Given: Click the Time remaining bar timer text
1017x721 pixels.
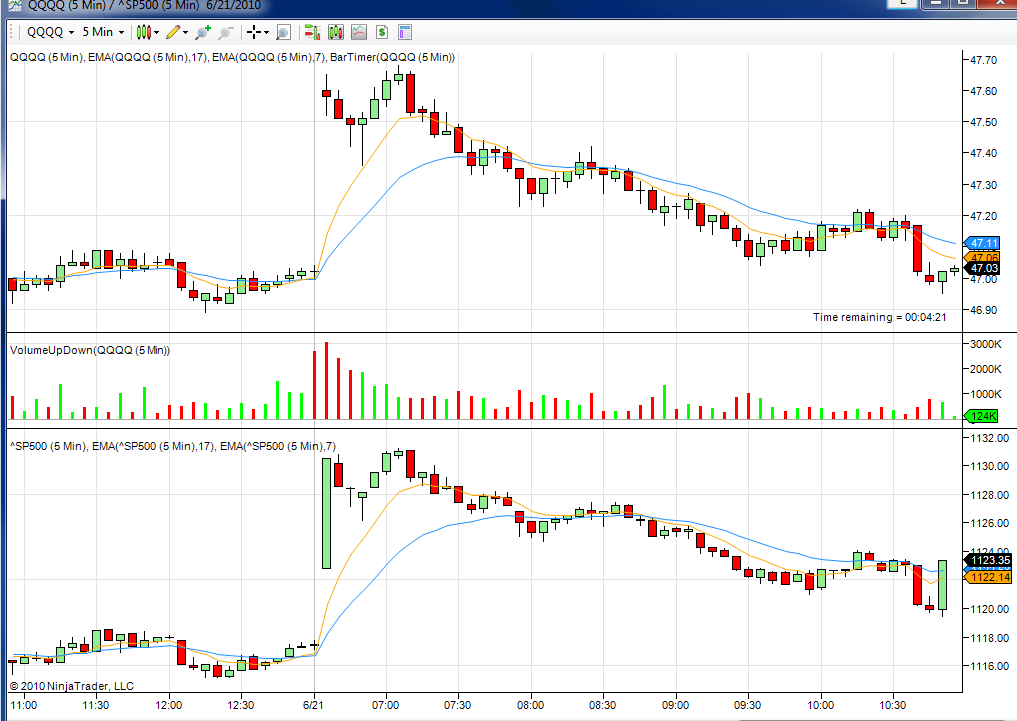Looking at the screenshot, I should pos(879,317).
